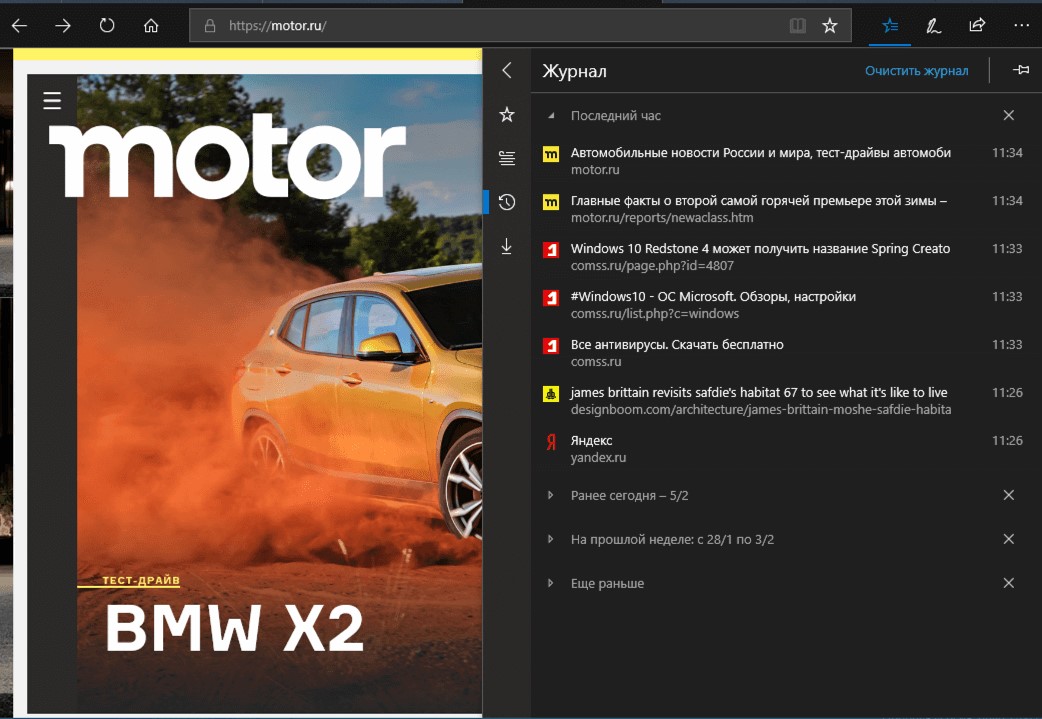Go back to the previous page
Image resolution: width=1042 pixels, height=719 pixels.
tap(20, 26)
